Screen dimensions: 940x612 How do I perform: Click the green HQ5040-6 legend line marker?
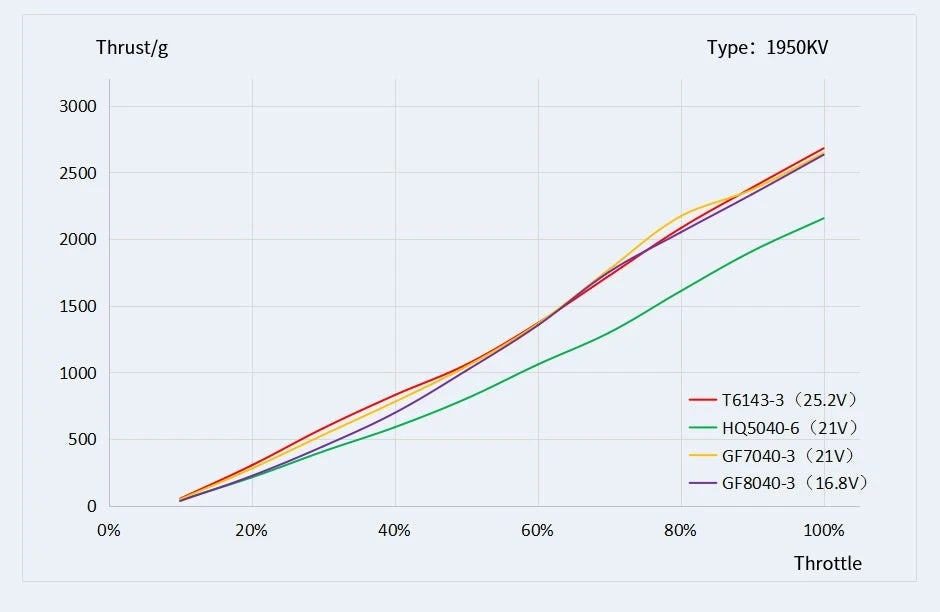click(703, 428)
